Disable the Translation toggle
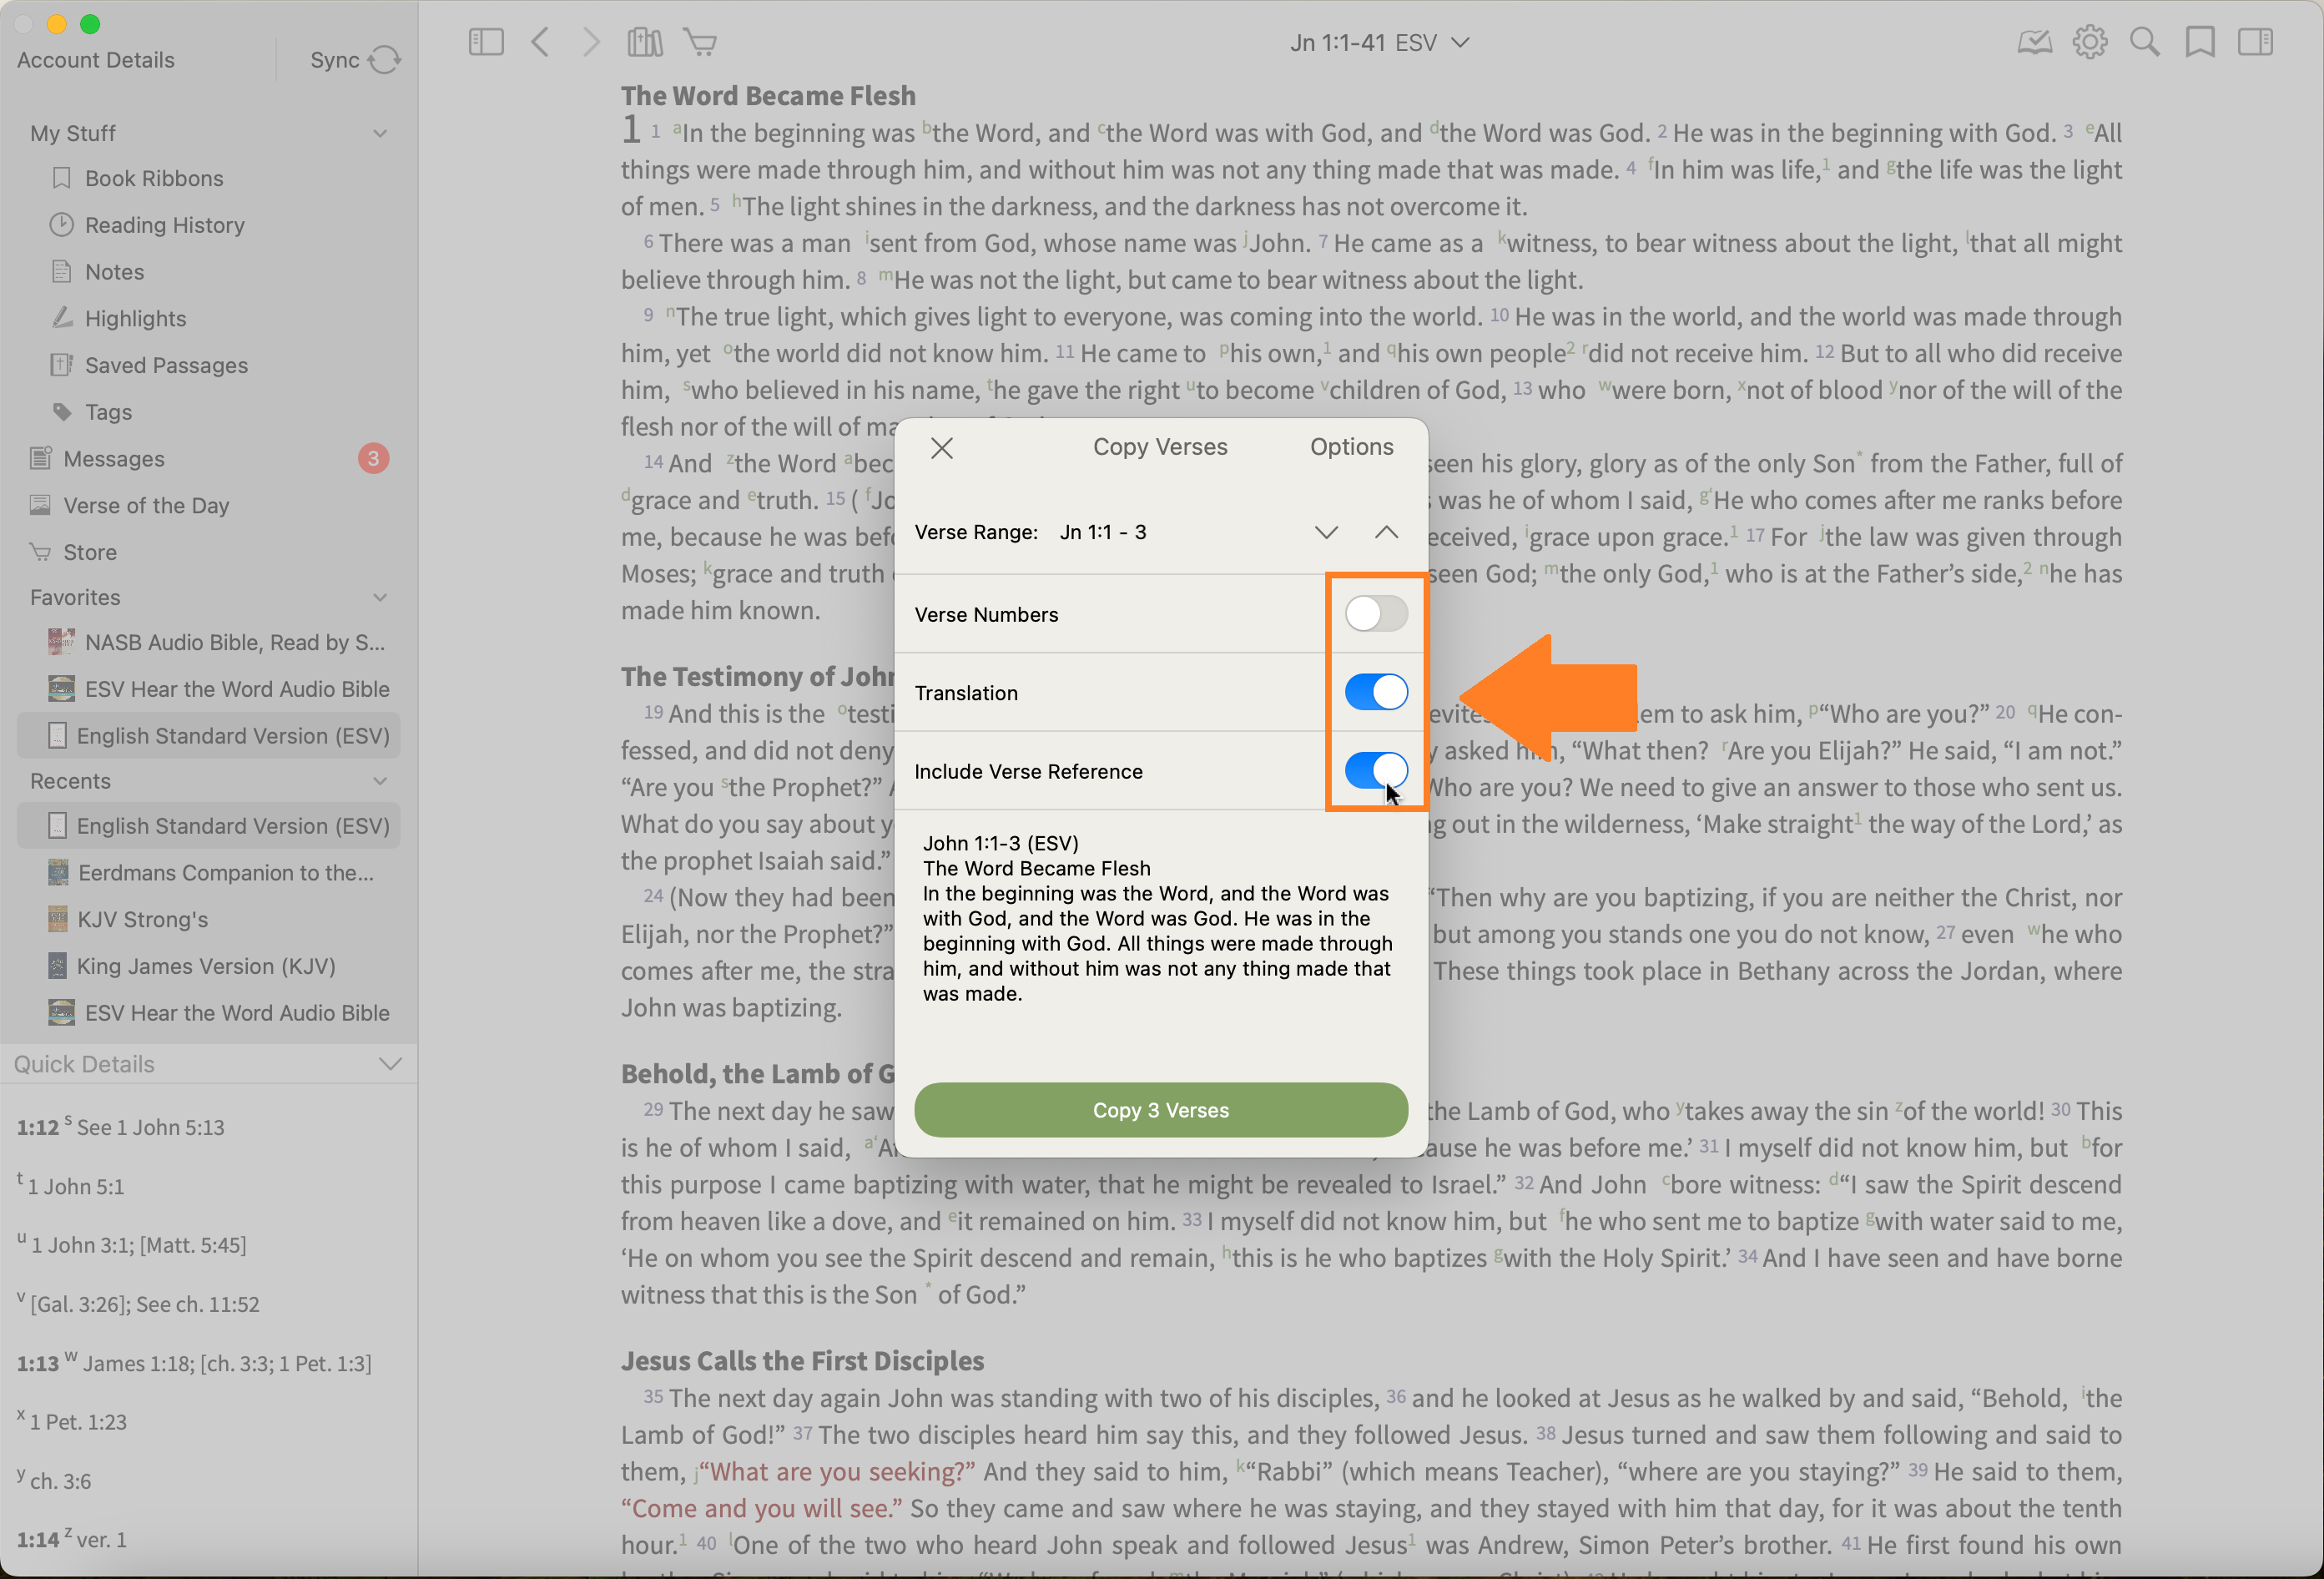 (1376, 692)
